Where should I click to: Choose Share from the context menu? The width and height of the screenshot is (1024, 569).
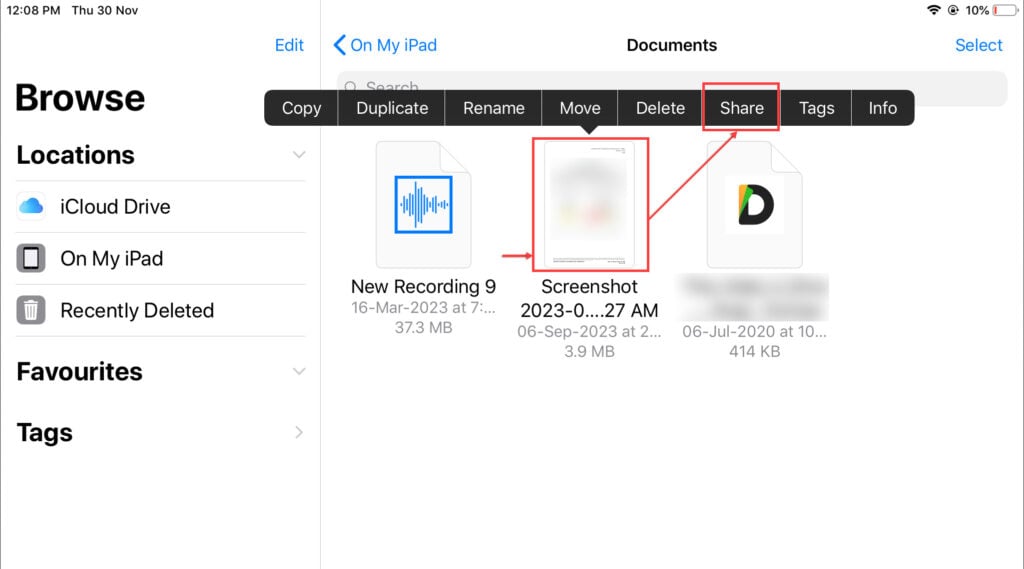pos(741,108)
